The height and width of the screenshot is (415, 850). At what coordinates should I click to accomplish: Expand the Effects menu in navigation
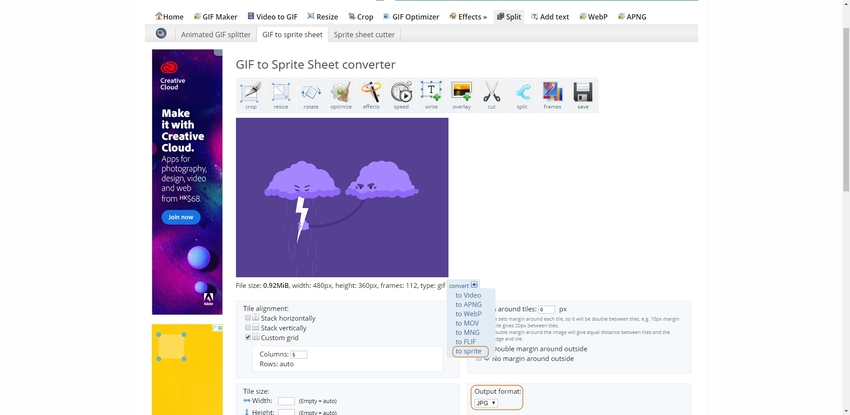[x=468, y=17]
